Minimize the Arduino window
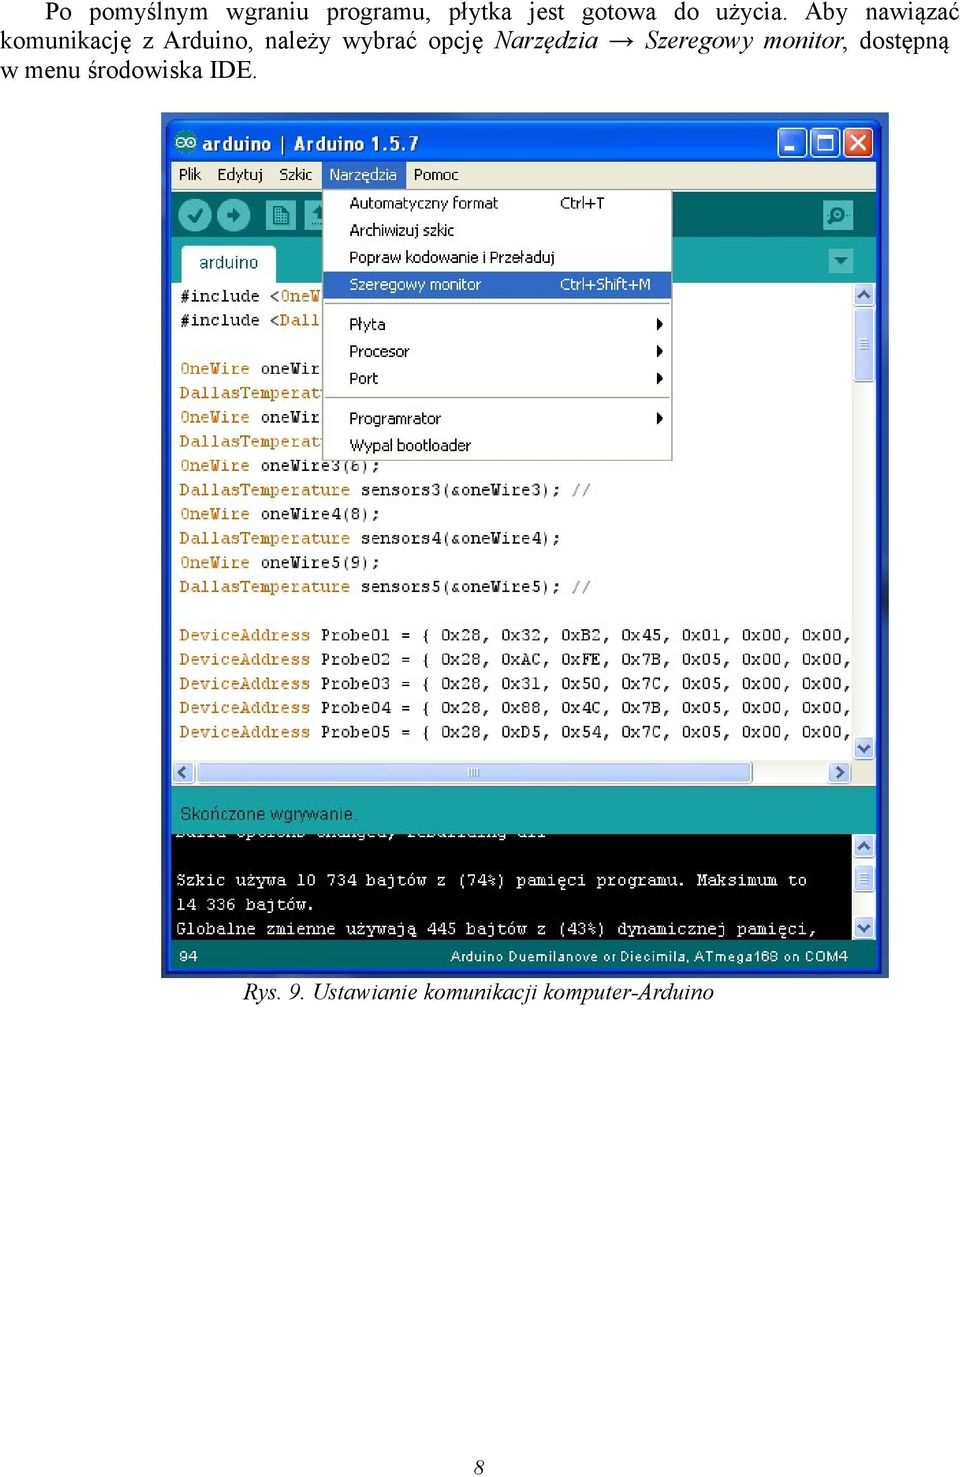The image size is (960, 1477). [x=791, y=143]
